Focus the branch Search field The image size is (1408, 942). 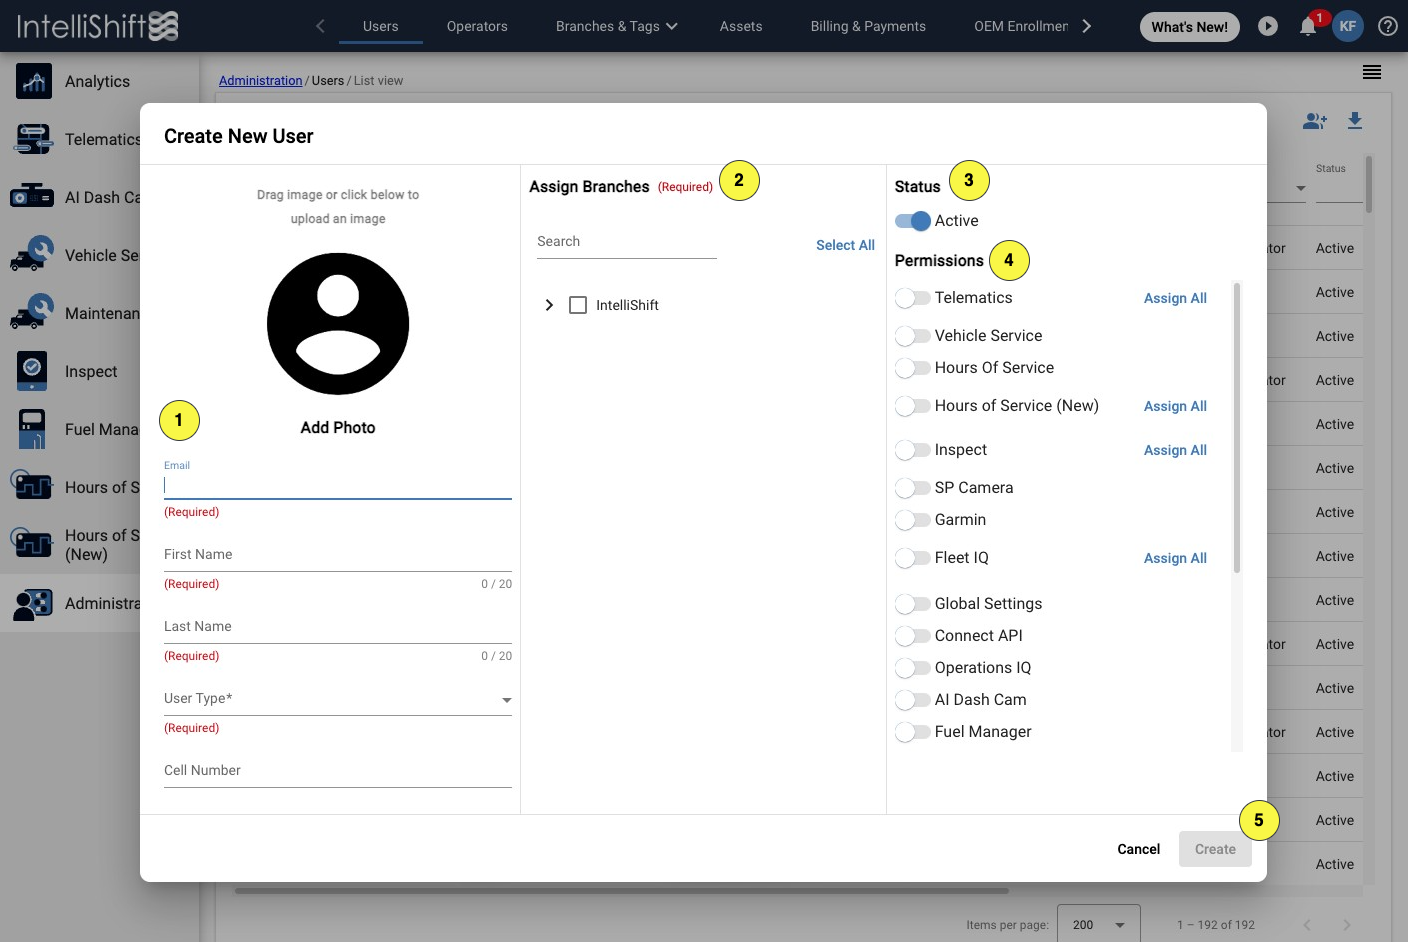point(627,242)
